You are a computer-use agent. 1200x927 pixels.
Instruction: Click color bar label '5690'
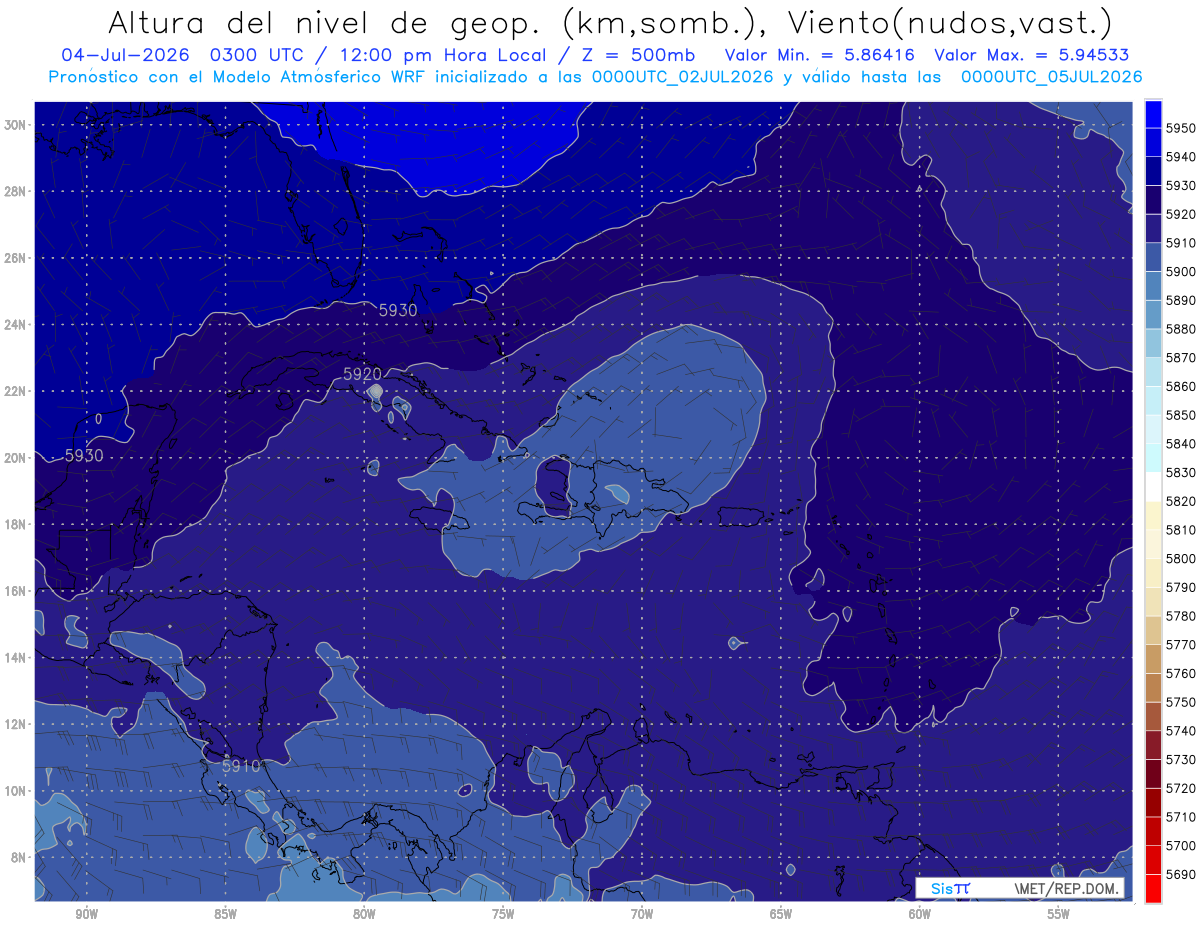coord(1181,874)
